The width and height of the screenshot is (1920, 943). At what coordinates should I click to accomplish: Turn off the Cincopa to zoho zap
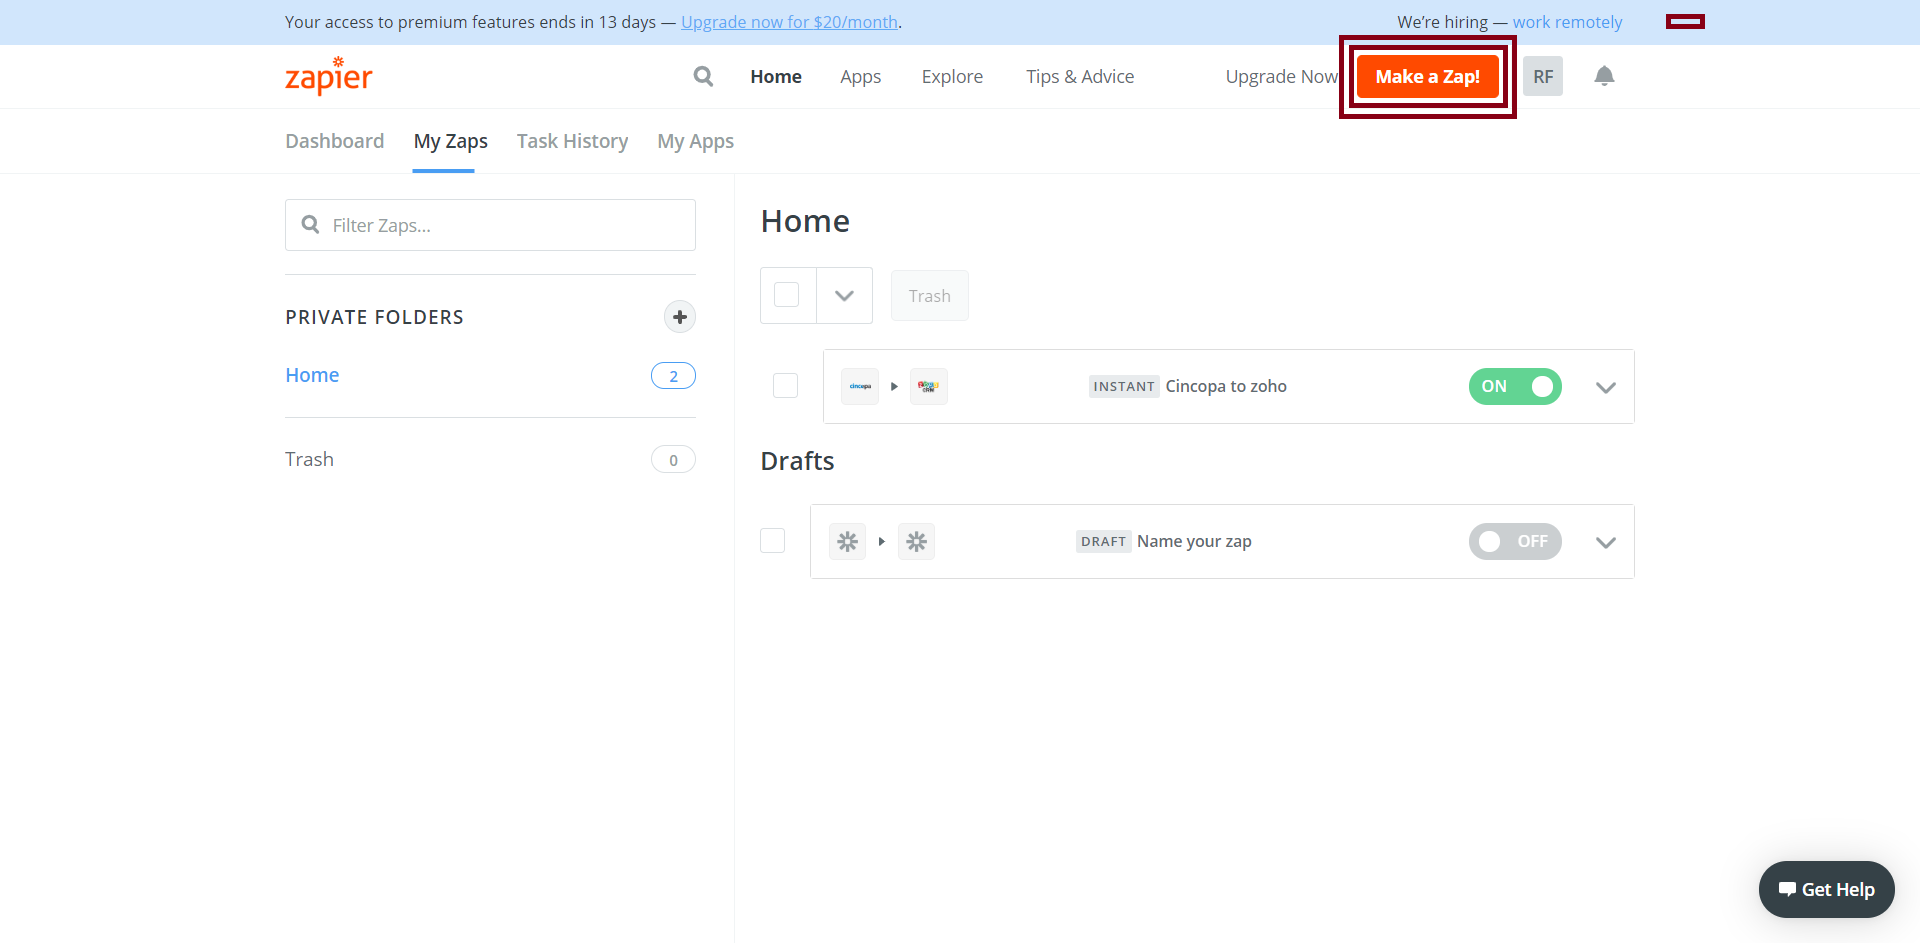(x=1514, y=386)
